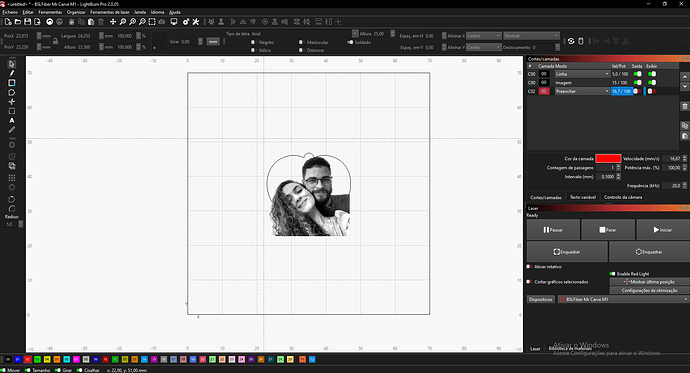690x373 pixels.
Task: Toggle Exibir switch for Imagem layer
Action: pos(652,82)
